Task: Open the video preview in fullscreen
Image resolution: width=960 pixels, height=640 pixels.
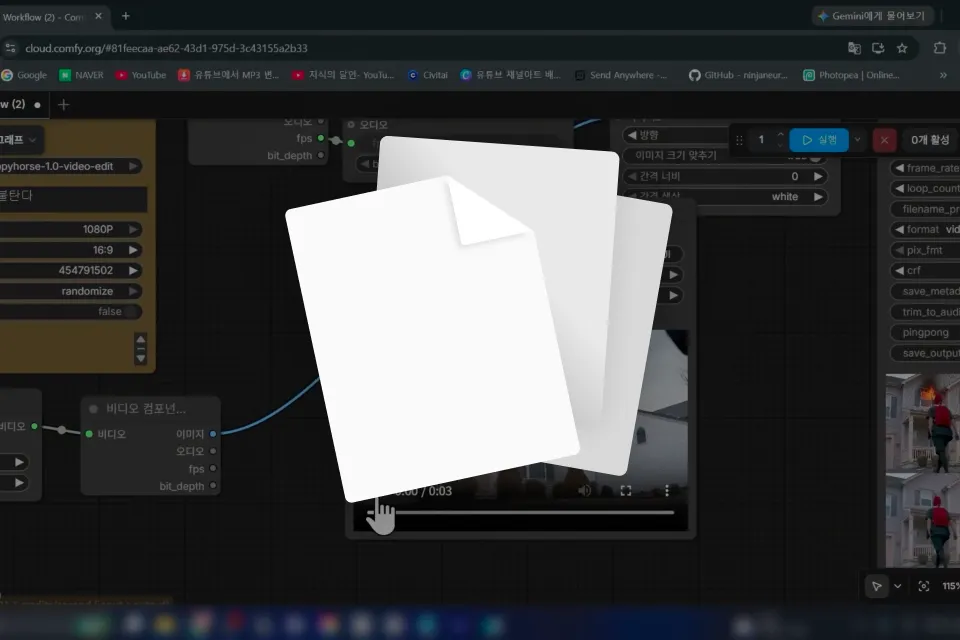Action: [x=626, y=491]
